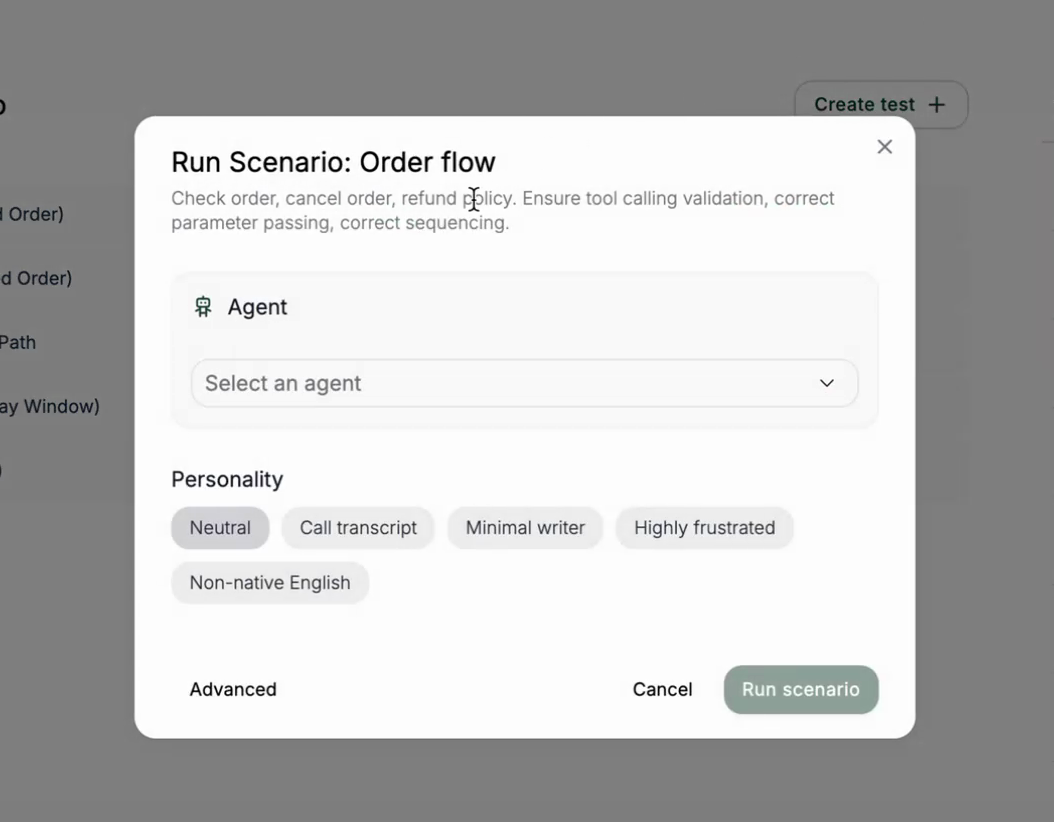
Task: Choose the Call transcript personality
Action: 357,527
